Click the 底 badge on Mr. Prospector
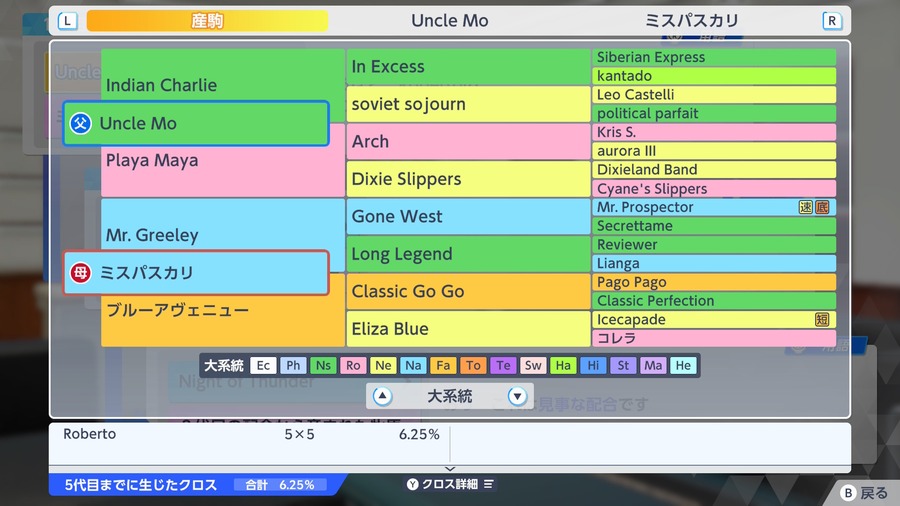The width and height of the screenshot is (900, 506). click(822, 207)
